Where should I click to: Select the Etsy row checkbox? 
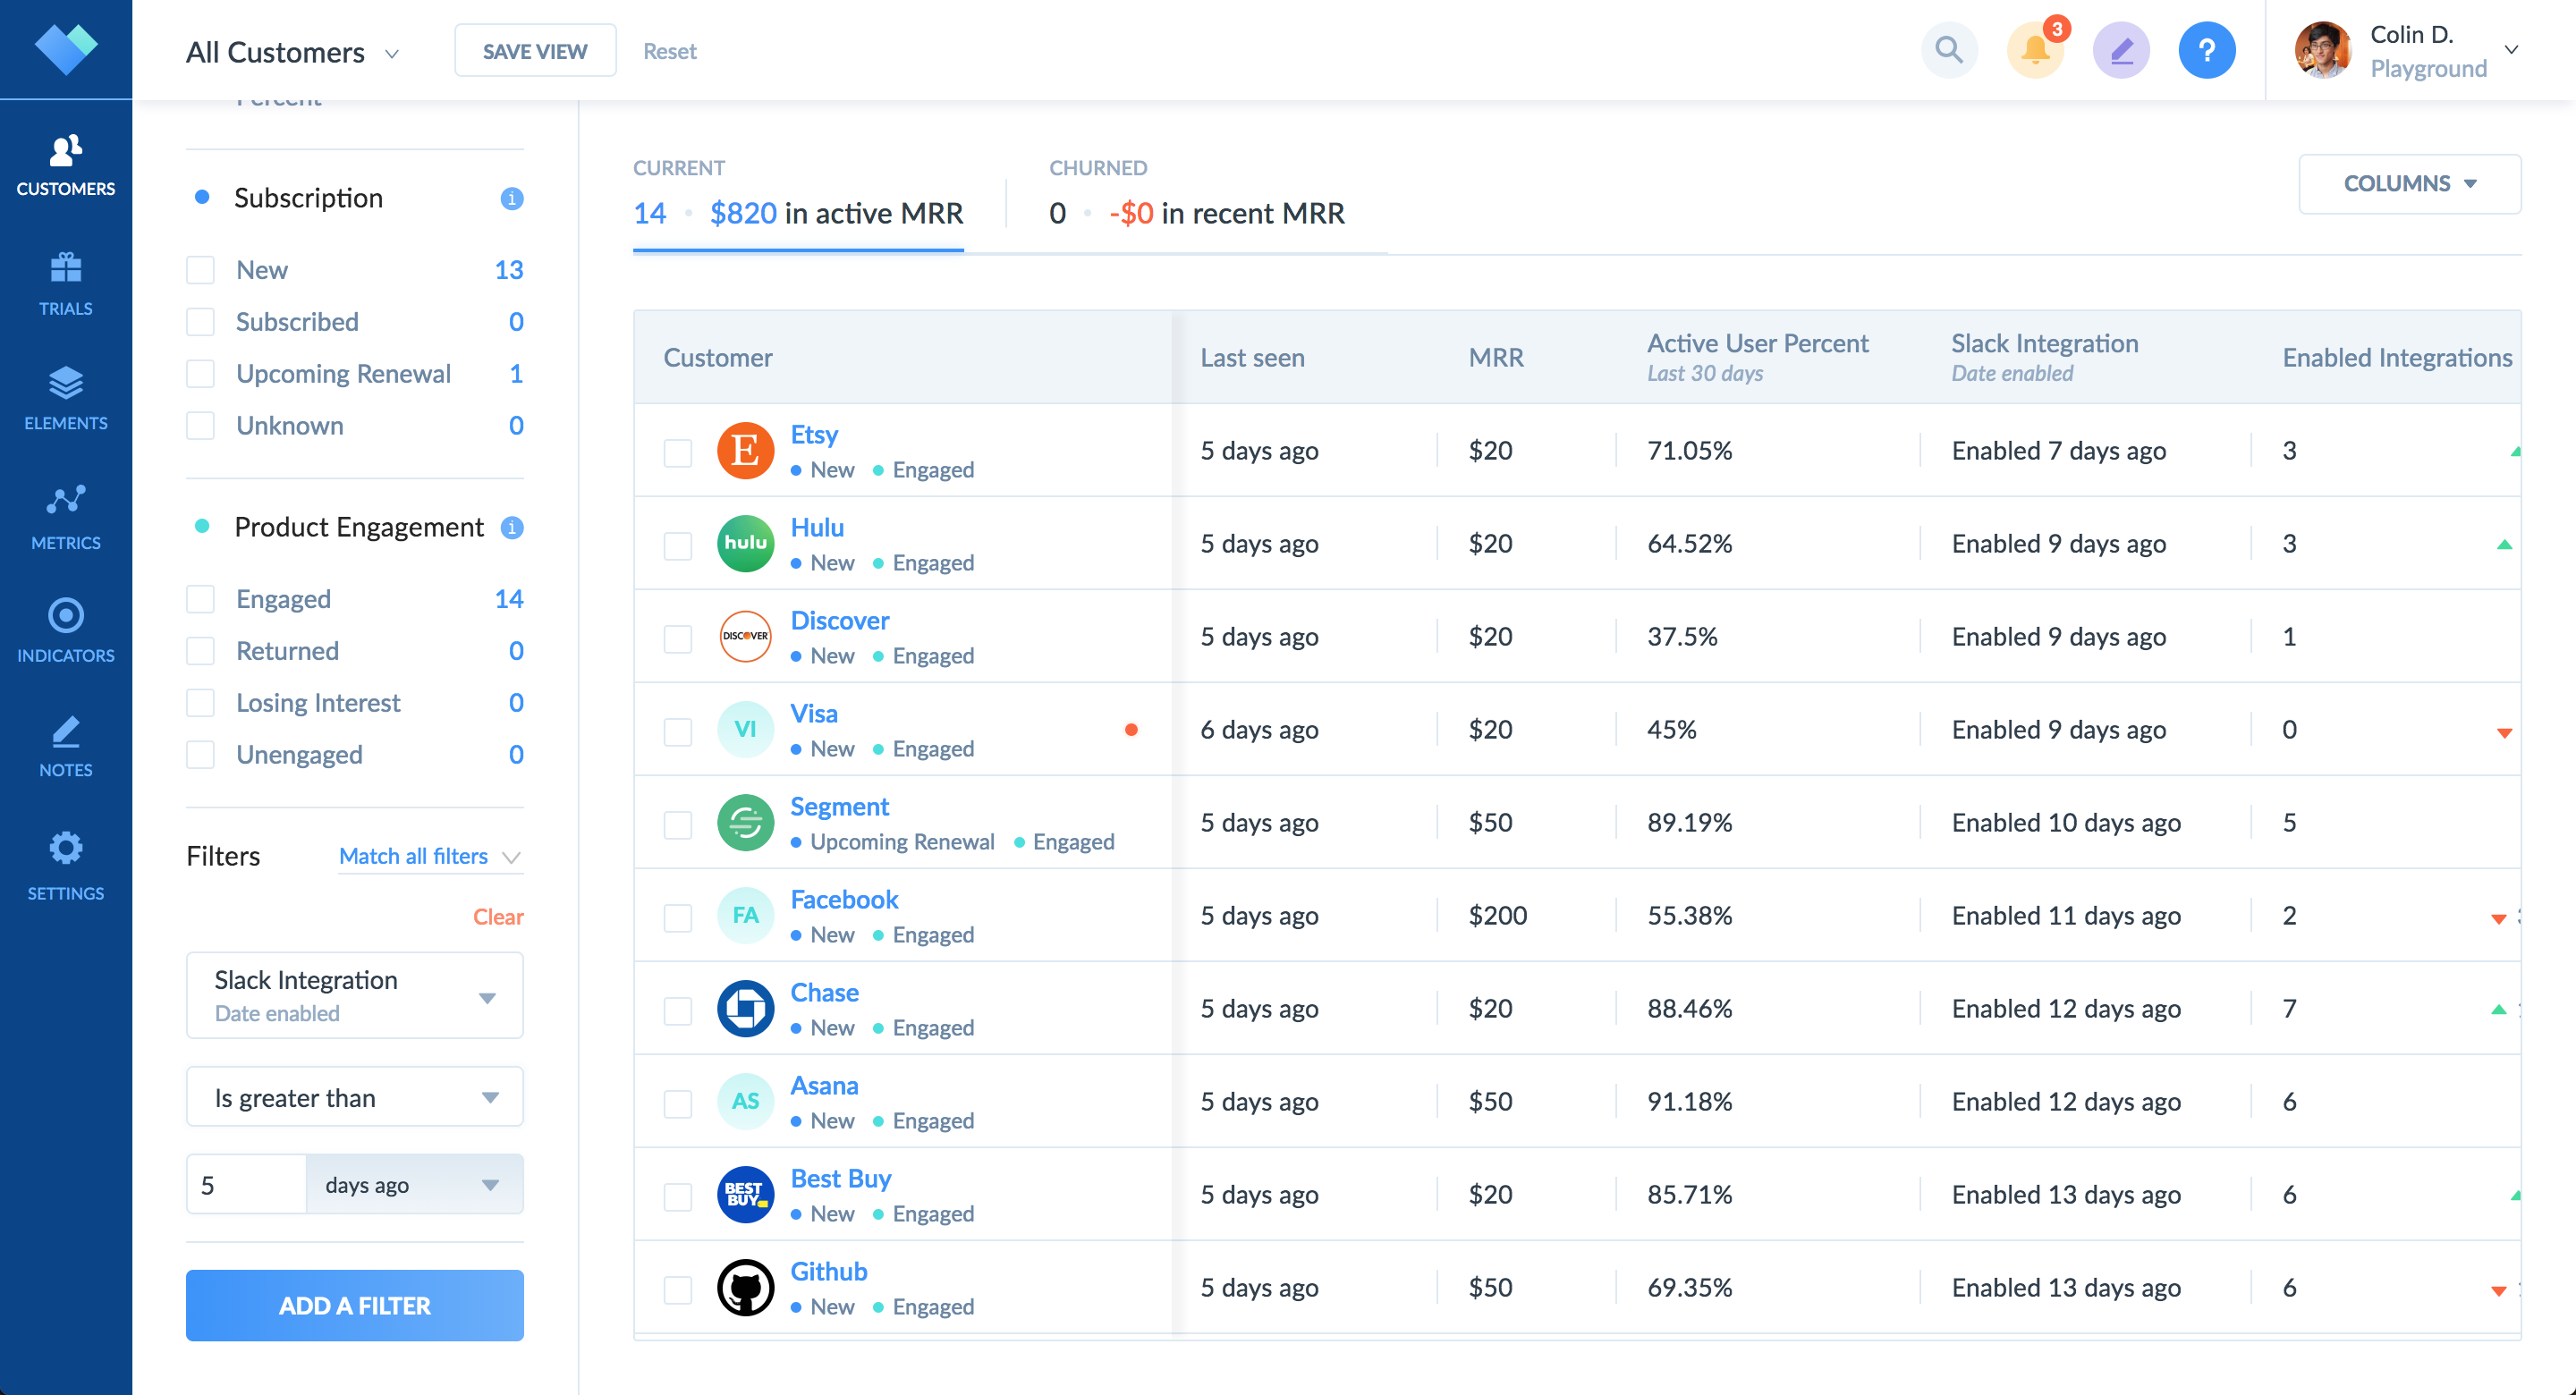pos(678,452)
